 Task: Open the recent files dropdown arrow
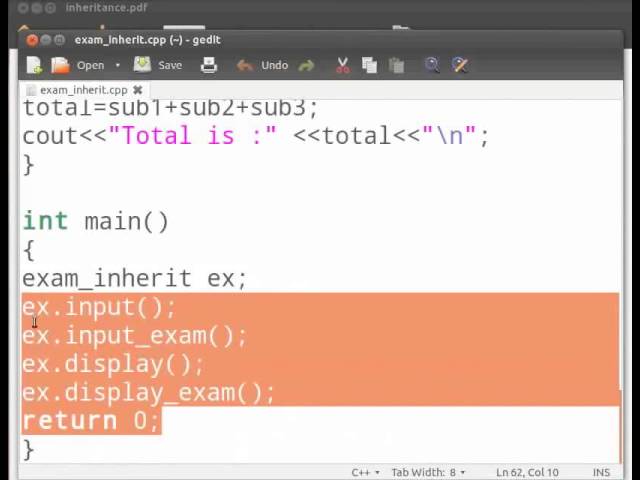click(x=117, y=66)
